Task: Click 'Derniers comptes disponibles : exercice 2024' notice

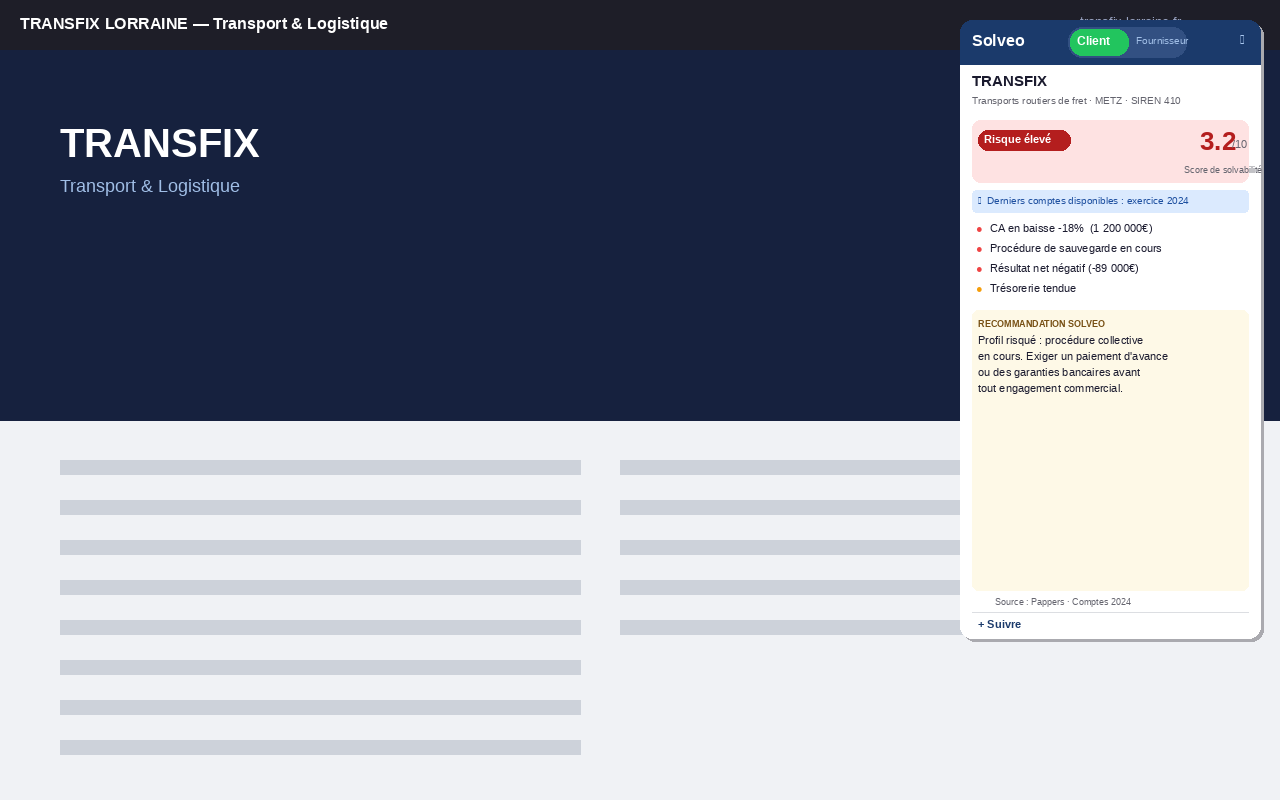Action: pyautogui.click(x=1110, y=201)
